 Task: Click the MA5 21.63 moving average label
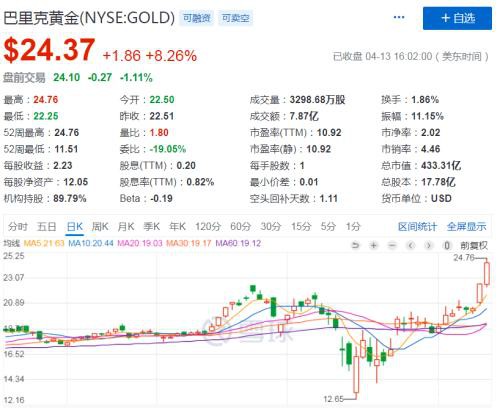tap(44, 243)
